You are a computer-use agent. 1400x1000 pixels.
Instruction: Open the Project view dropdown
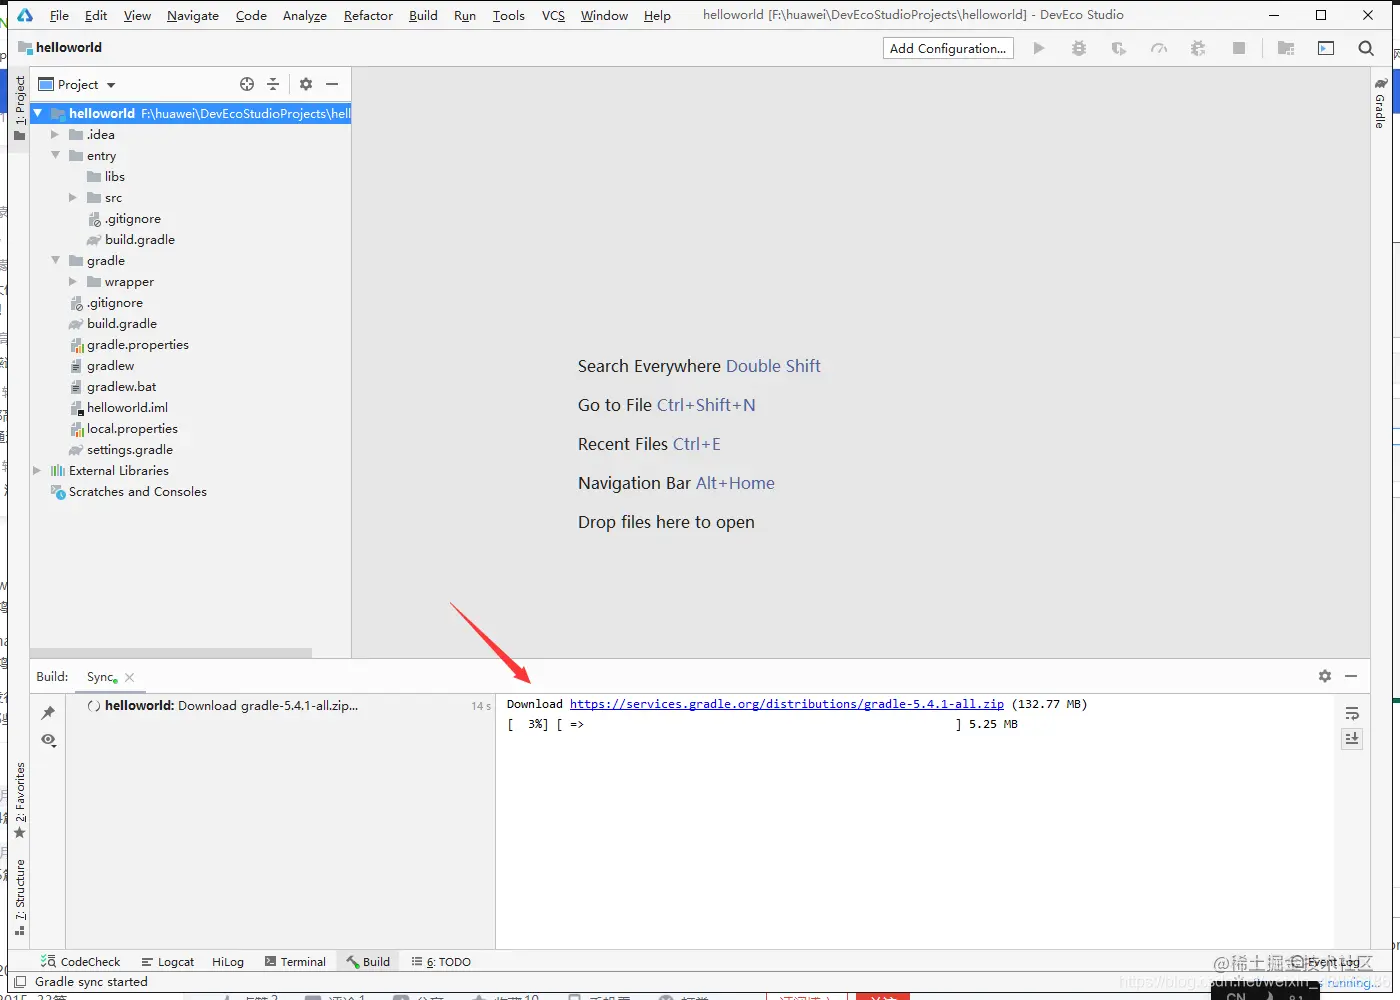(x=77, y=85)
